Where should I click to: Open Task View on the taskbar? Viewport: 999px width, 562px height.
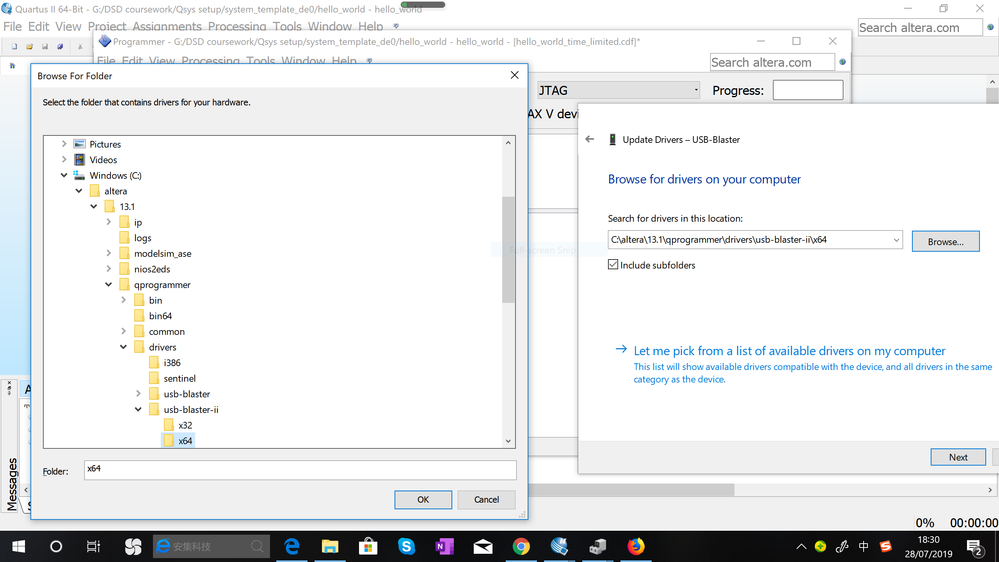click(93, 546)
